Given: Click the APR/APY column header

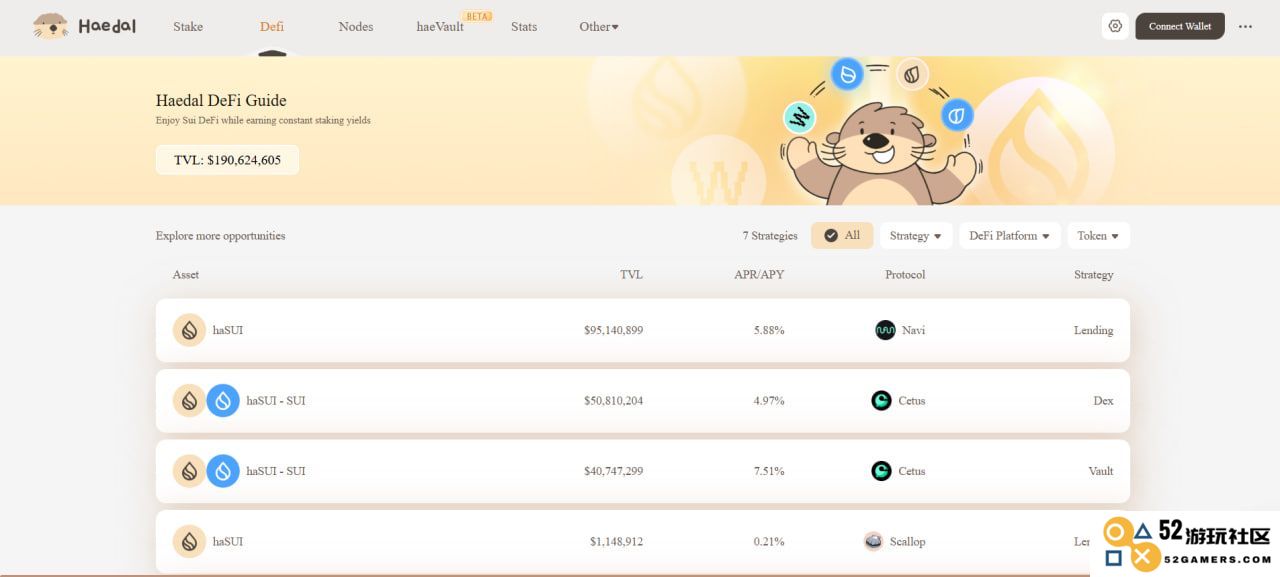Looking at the screenshot, I should tap(759, 275).
